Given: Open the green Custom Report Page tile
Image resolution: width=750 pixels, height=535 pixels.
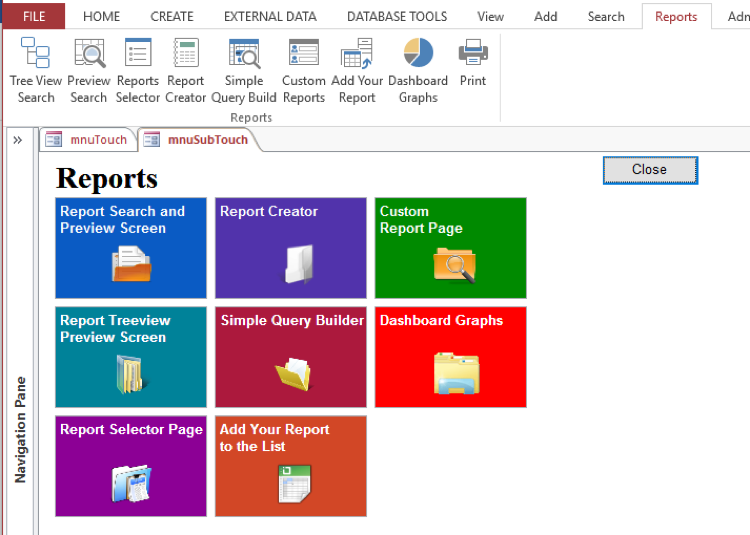Looking at the screenshot, I should pos(450,248).
